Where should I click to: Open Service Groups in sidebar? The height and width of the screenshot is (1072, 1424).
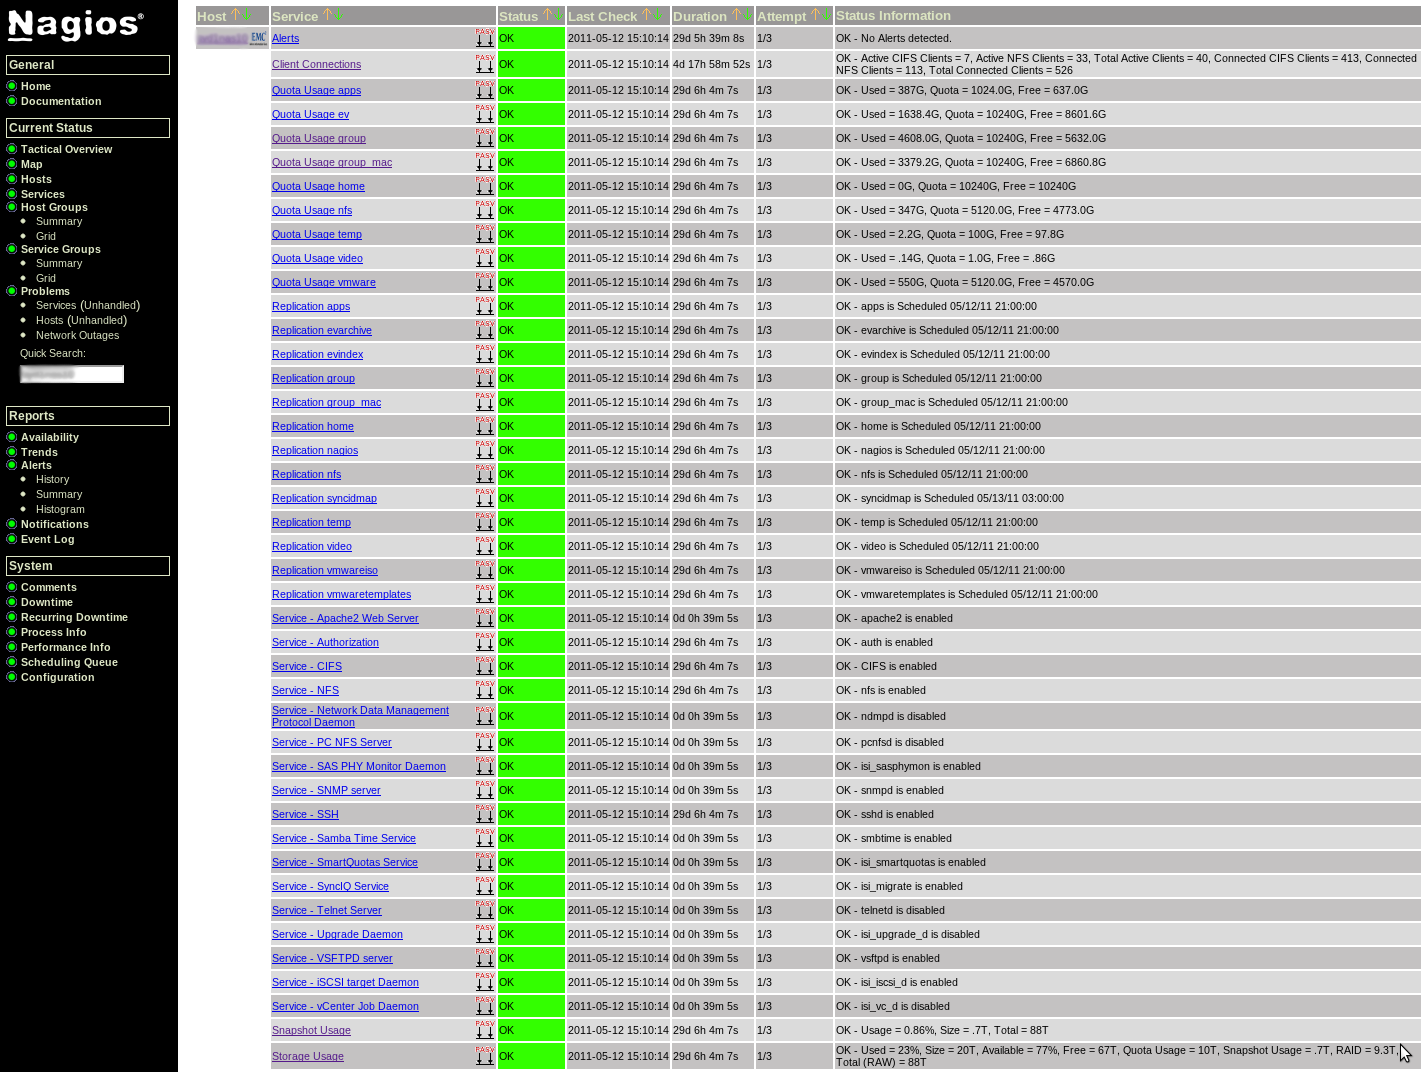click(x=61, y=249)
